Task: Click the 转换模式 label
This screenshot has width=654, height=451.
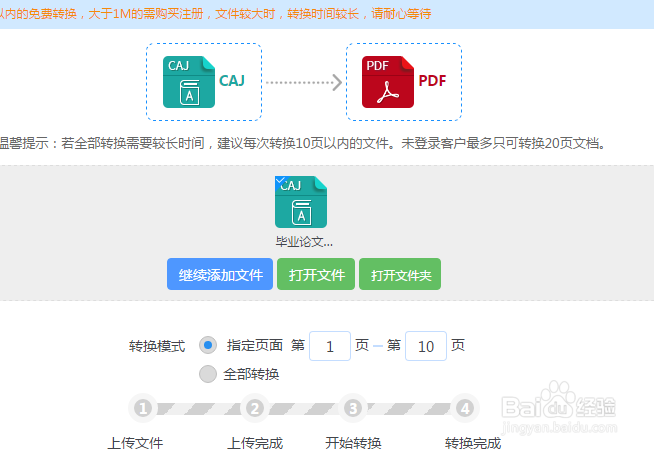Action: [157, 346]
